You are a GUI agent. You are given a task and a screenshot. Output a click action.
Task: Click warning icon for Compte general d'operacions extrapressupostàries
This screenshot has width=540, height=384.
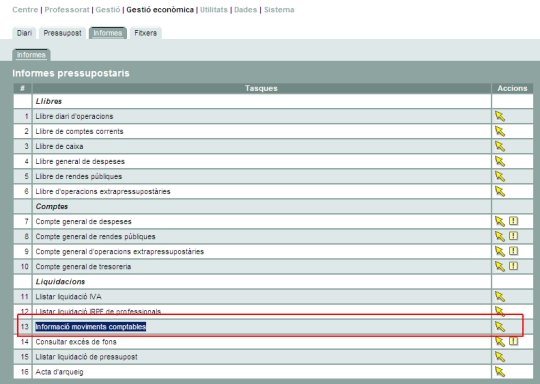[x=513, y=251]
